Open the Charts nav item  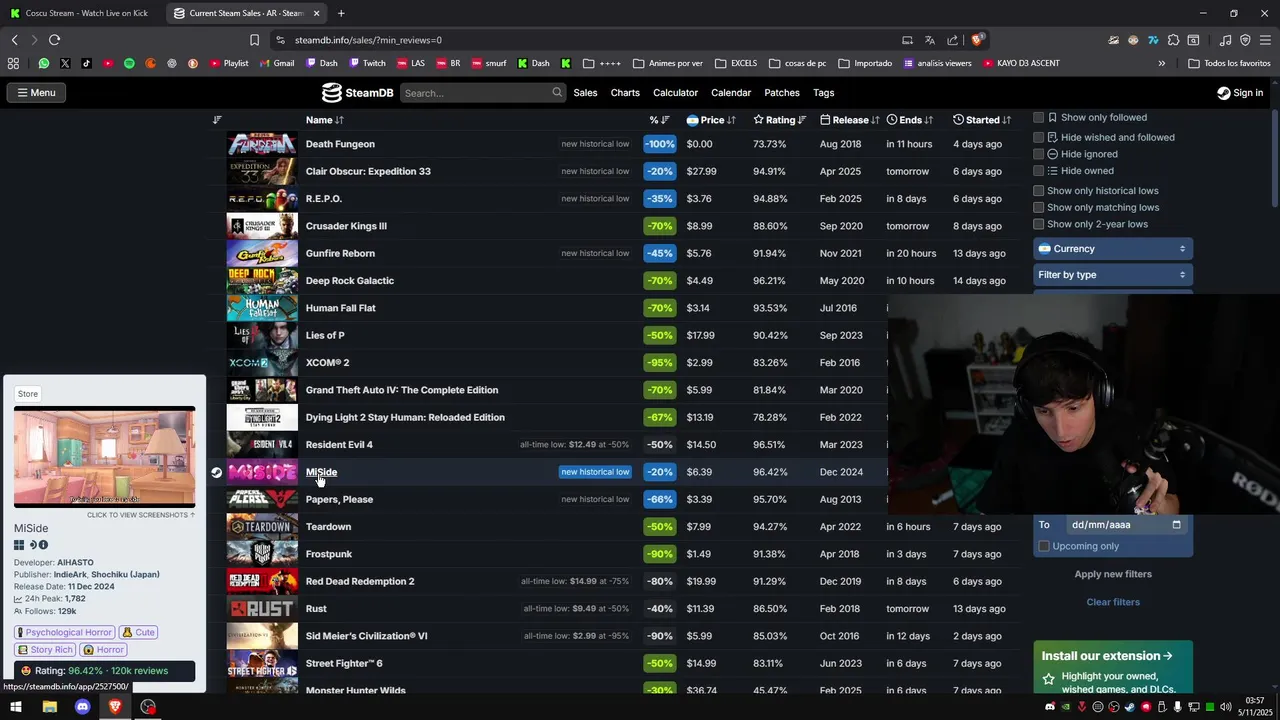pos(625,93)
